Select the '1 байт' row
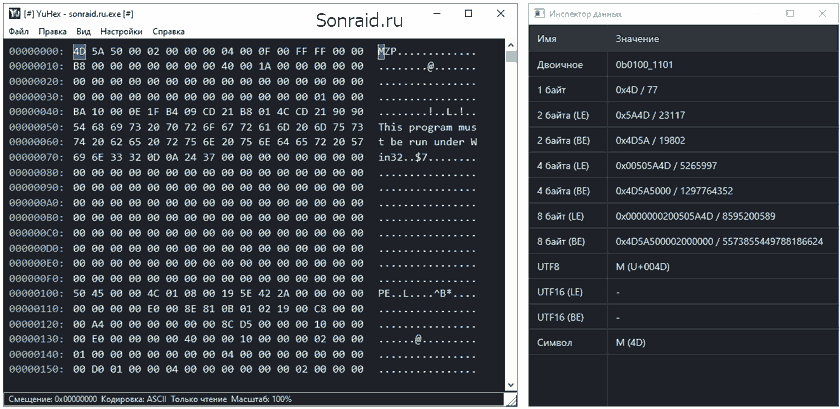 [684, 90]
